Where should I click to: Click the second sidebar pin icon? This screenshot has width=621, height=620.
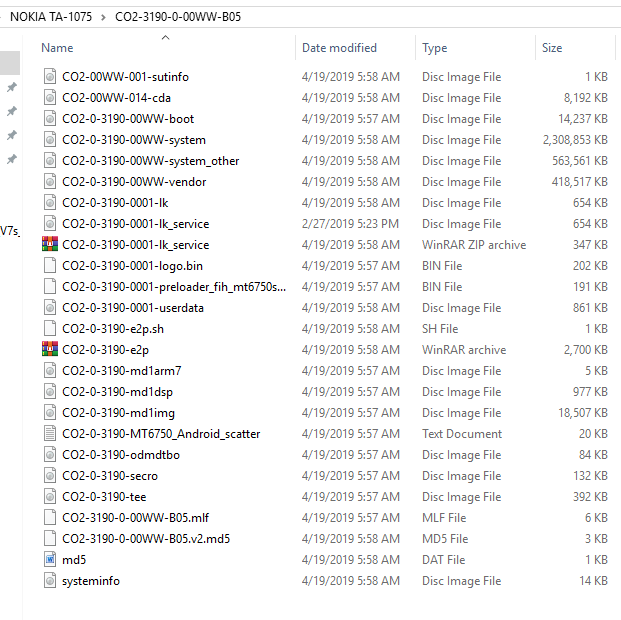click(12, 111)
